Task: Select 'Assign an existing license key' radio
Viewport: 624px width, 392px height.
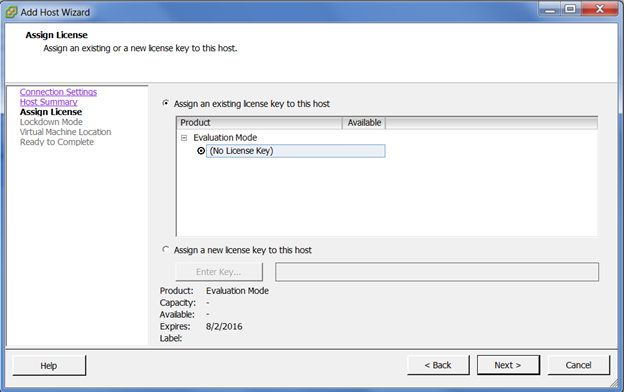Action: [166, 103]
